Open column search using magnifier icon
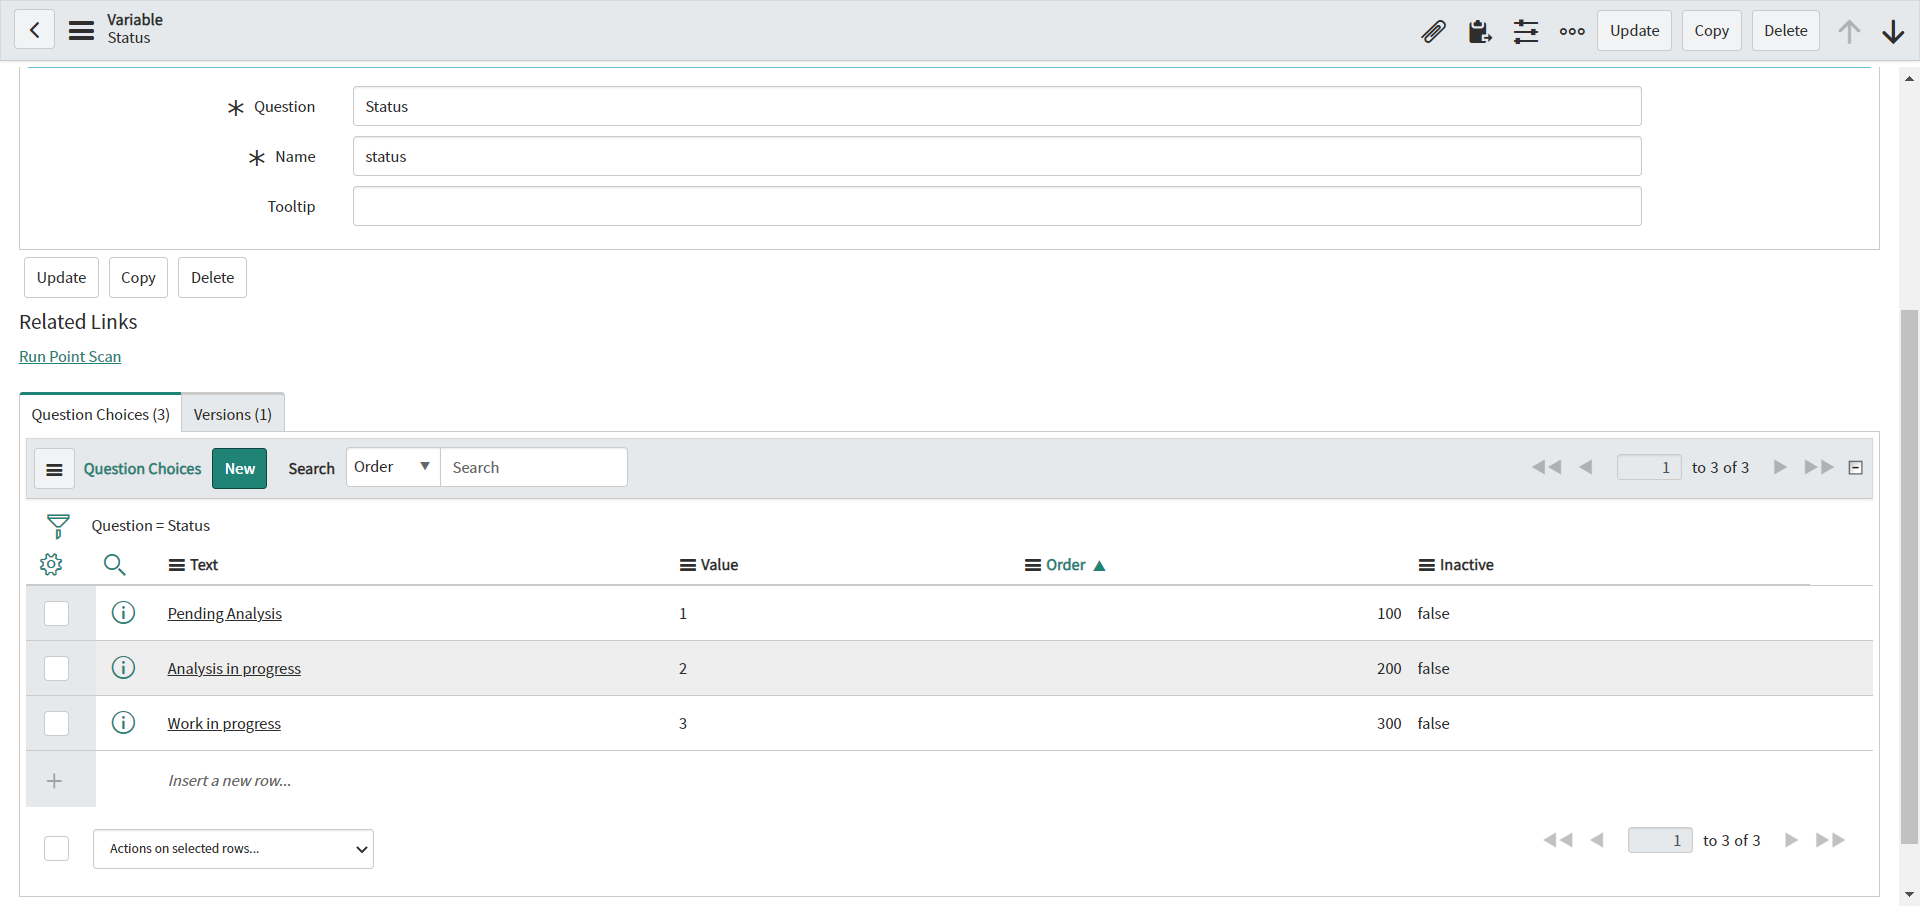1920x914 pixels. coord(115,564)
